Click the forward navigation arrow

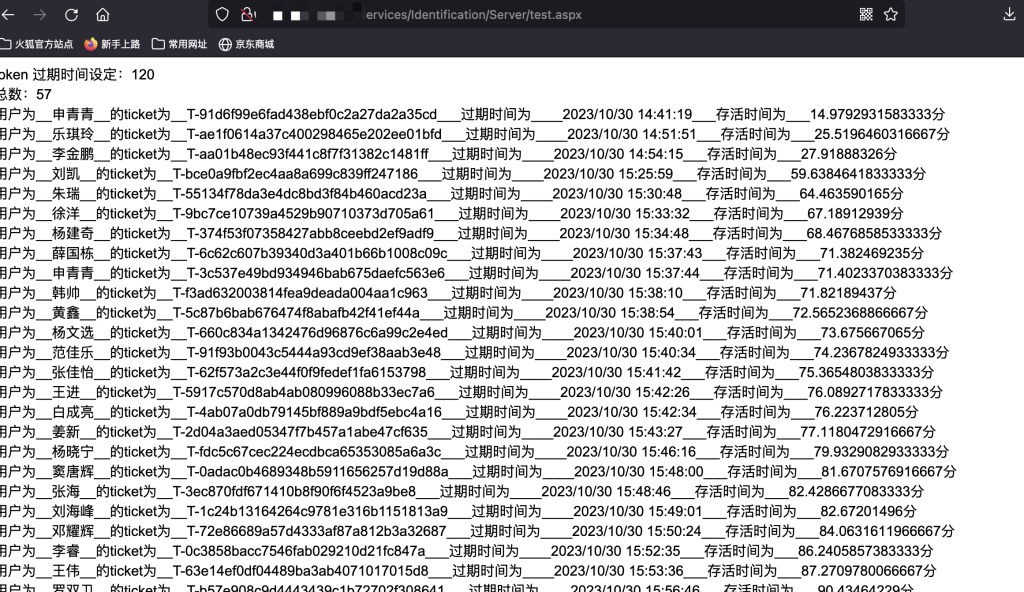point(40,15)
